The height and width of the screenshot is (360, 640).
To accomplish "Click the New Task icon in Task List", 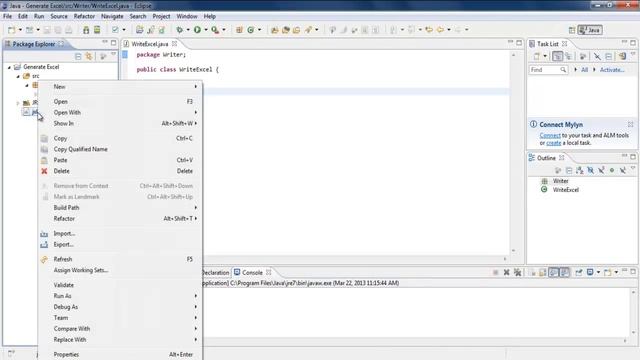I will pos(537,56).
